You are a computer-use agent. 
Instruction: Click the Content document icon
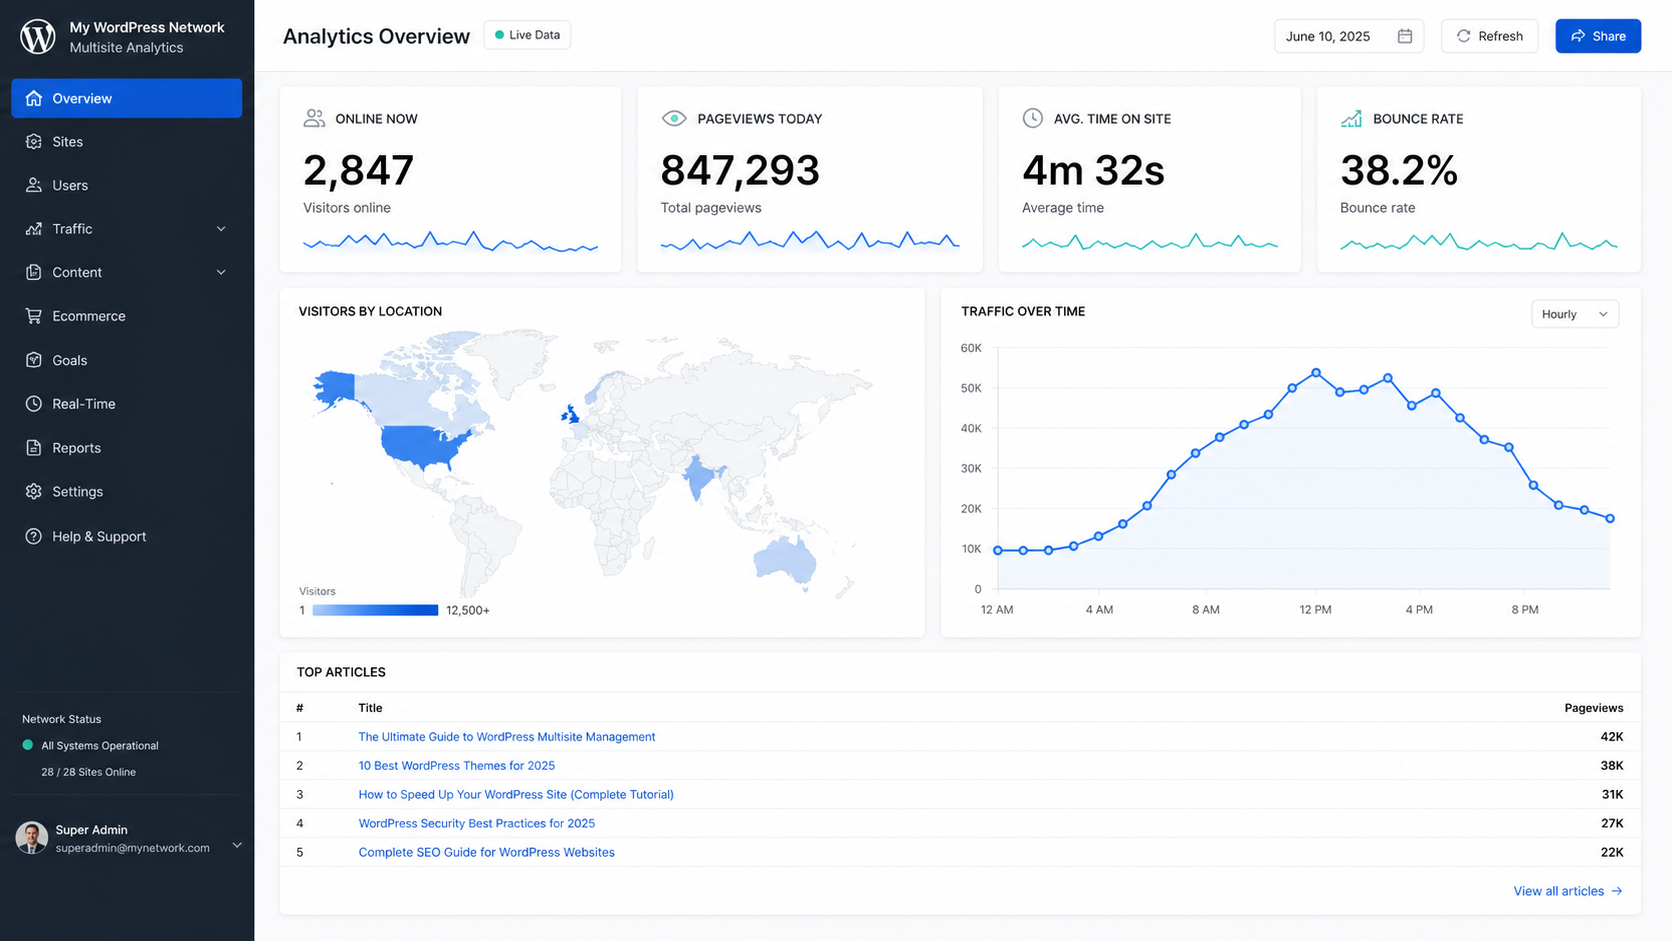coord(34,272)
